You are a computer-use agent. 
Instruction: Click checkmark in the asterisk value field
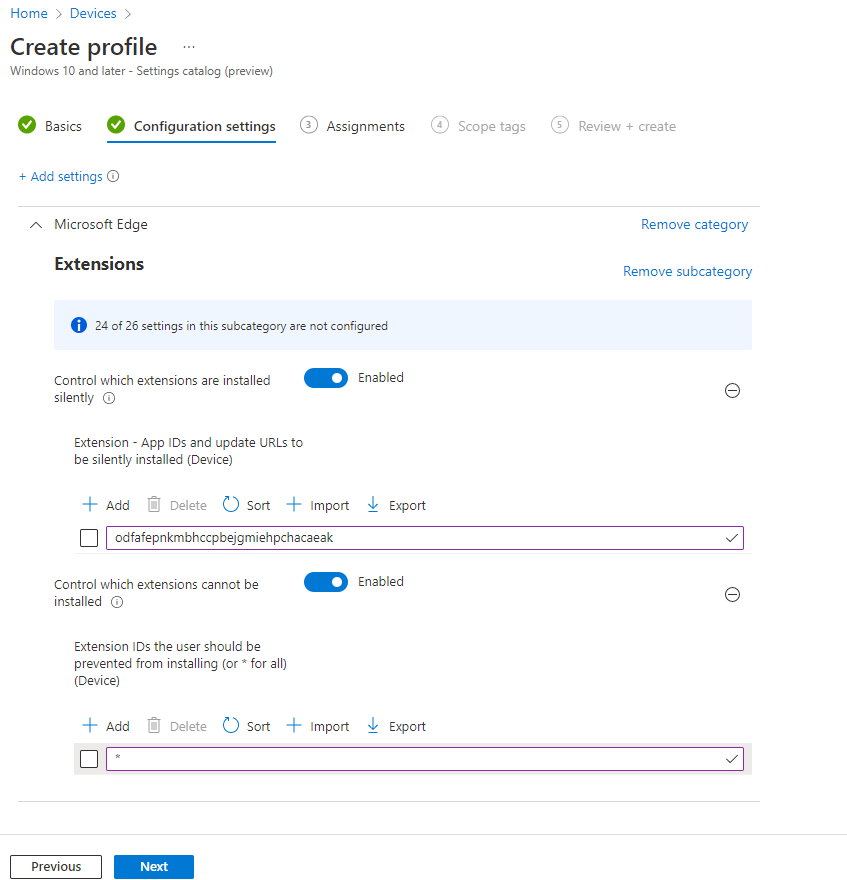pyautogui.click(x=731, y=759)
